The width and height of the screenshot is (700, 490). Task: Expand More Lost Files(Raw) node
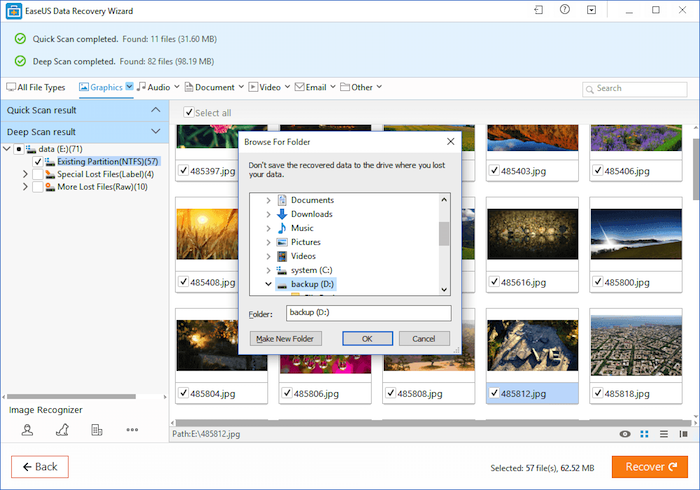(25, 187)
